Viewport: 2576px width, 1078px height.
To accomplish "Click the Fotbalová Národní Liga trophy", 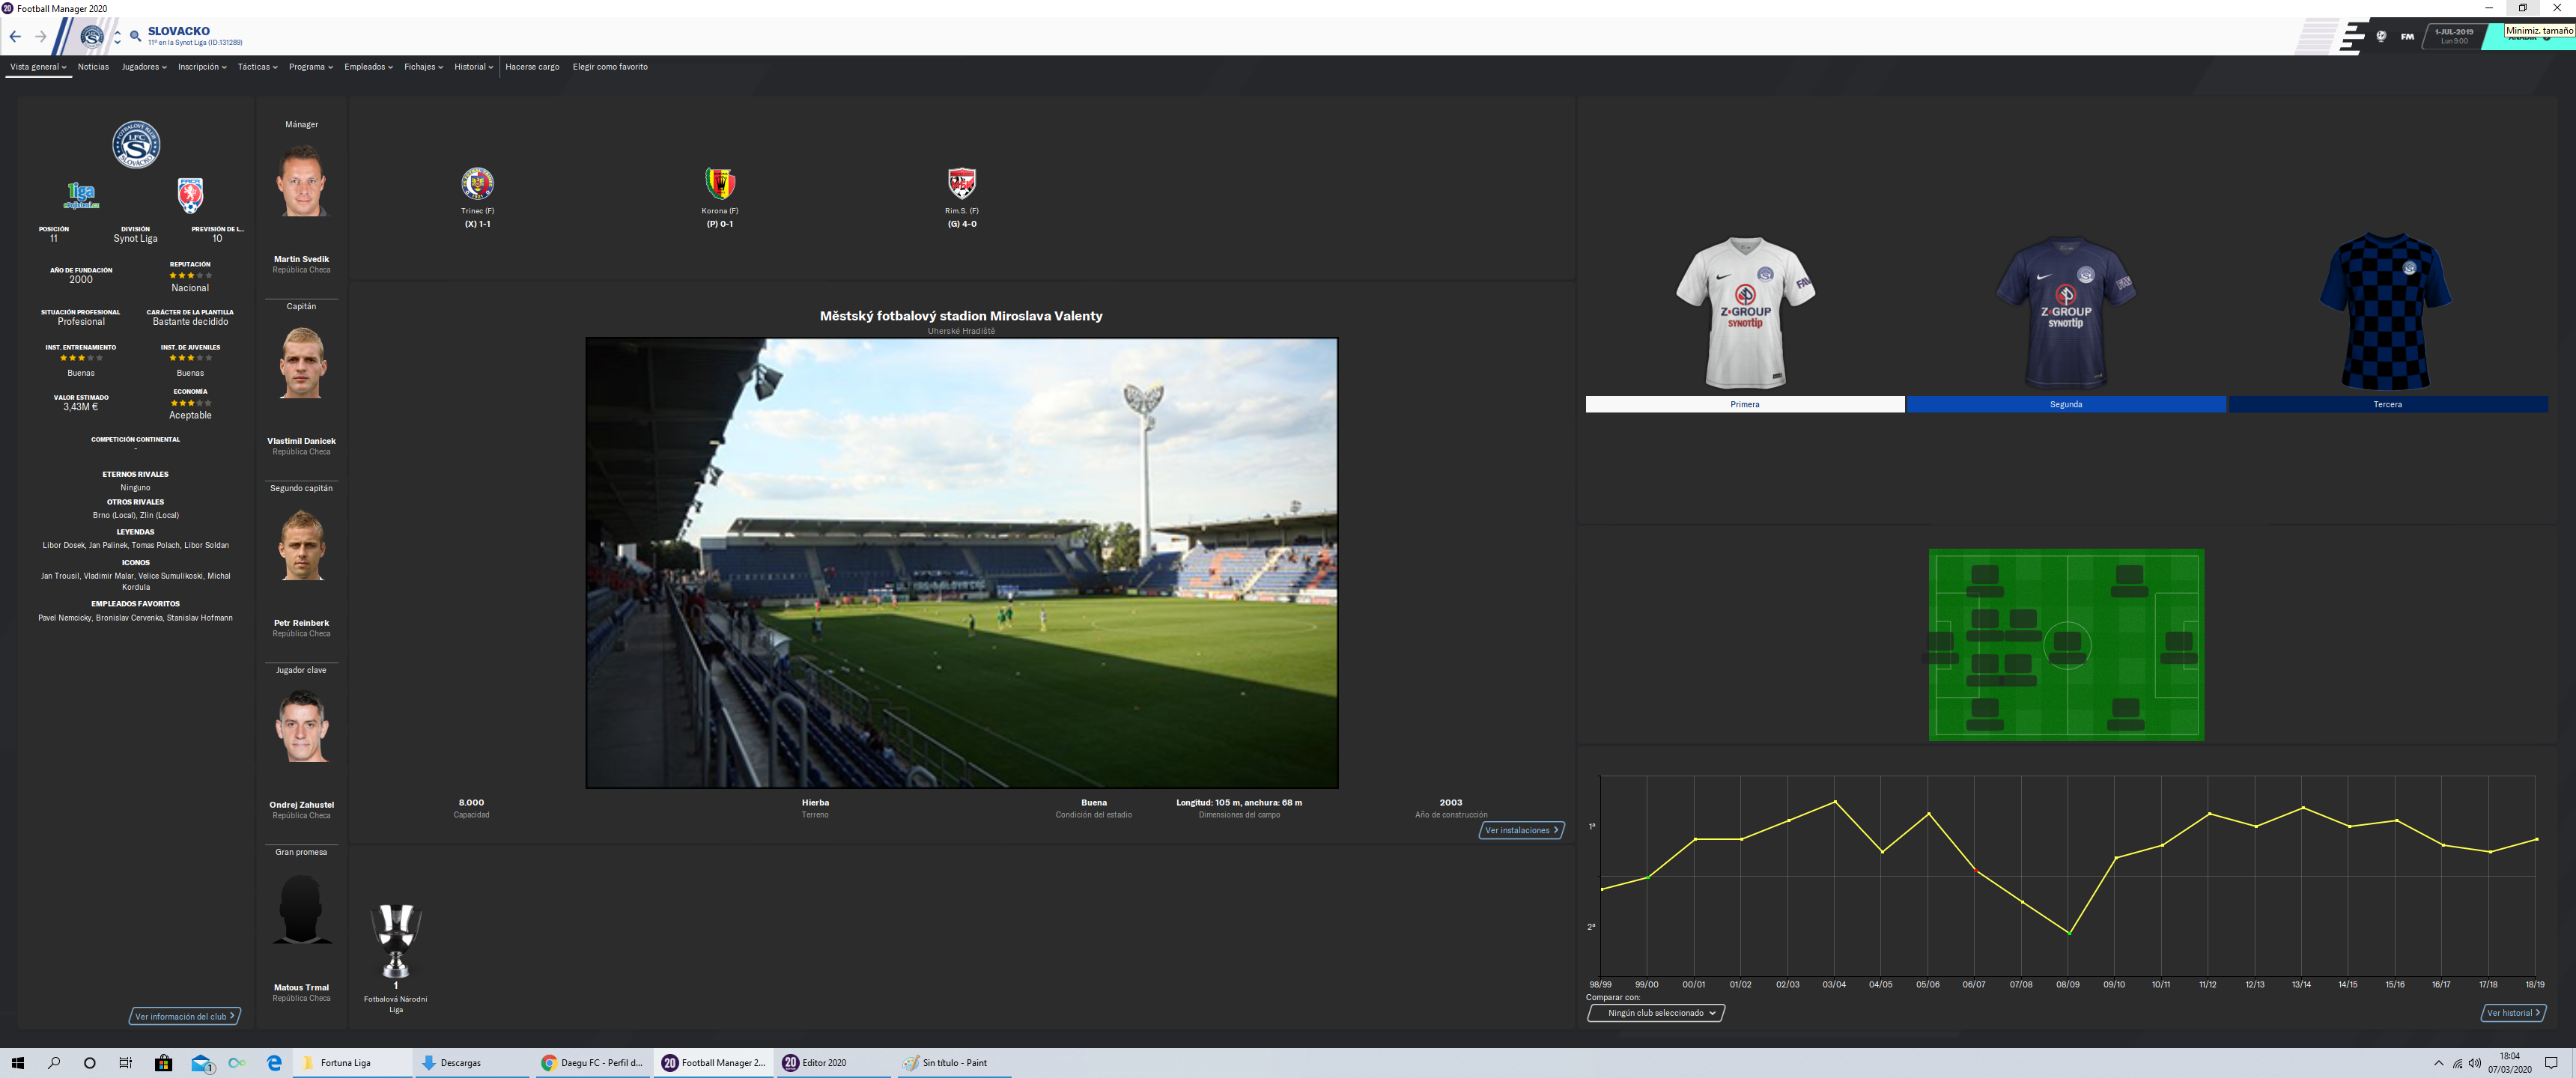I will click(x=396, y=940).
